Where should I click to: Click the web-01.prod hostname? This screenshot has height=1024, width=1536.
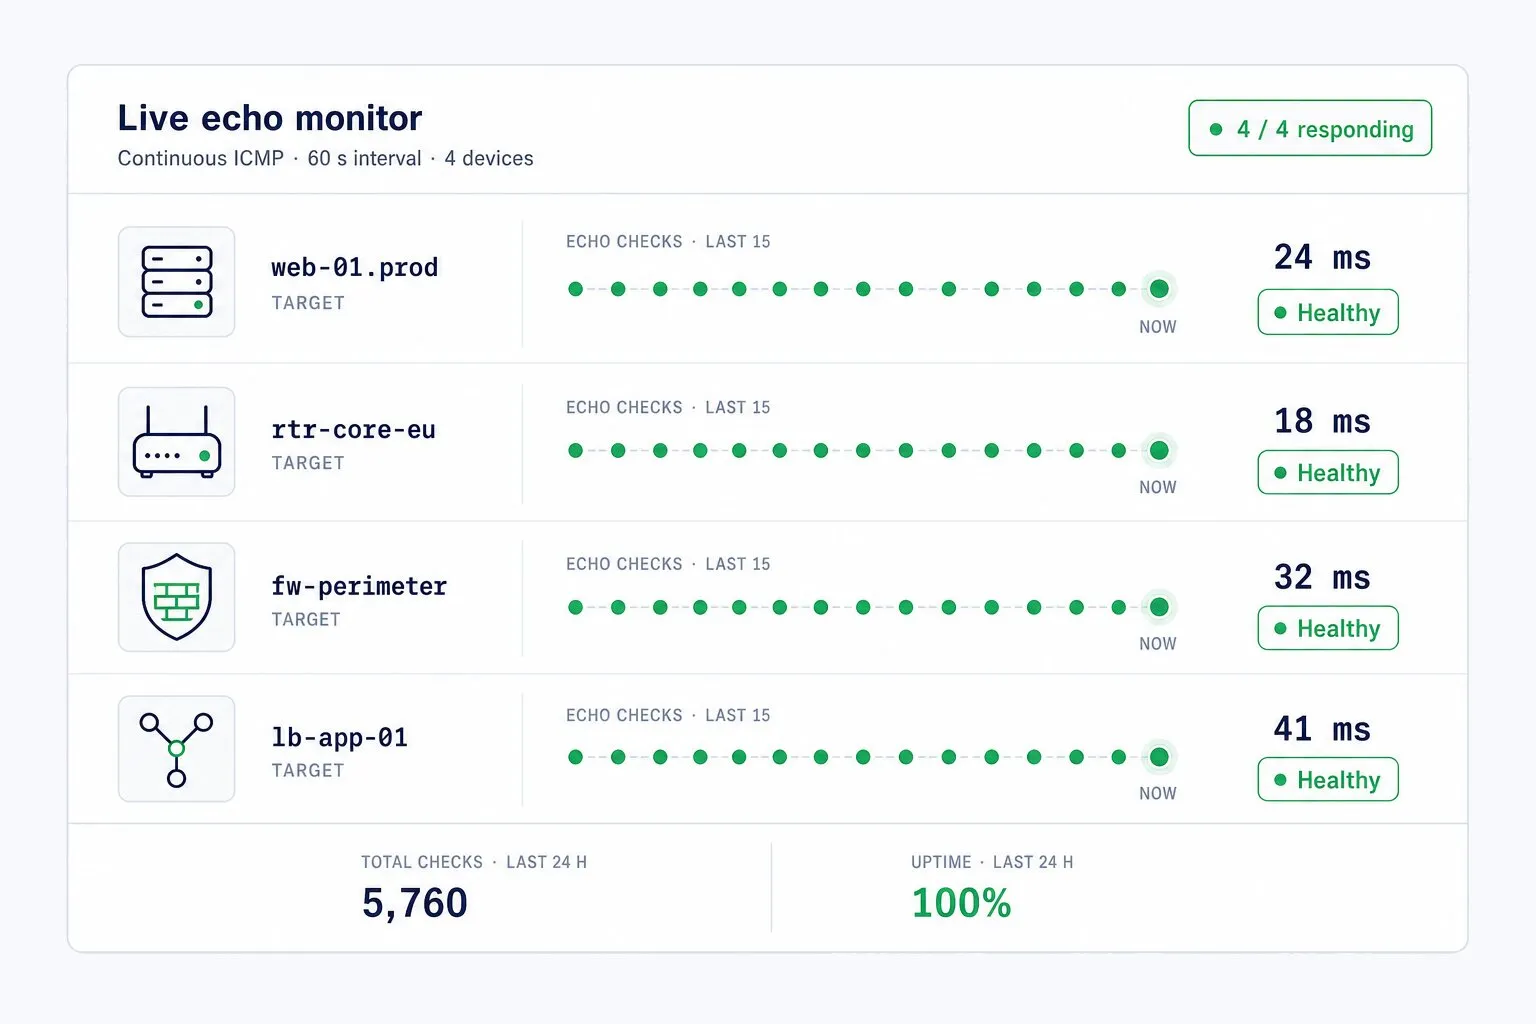coord(354,268)
